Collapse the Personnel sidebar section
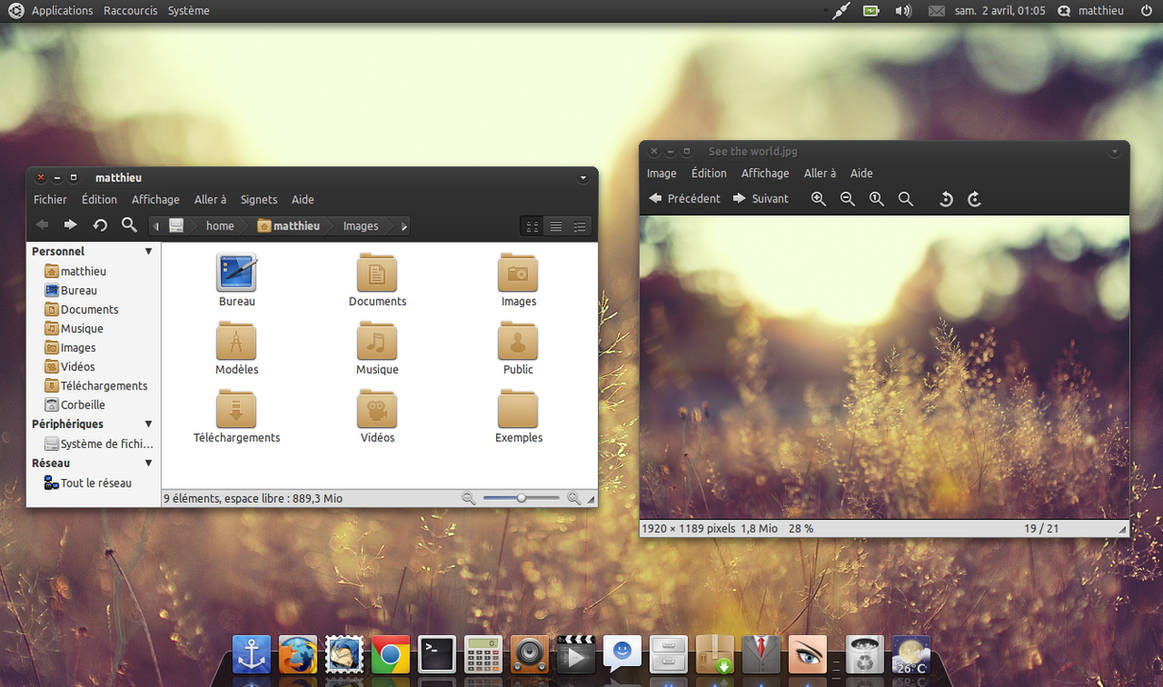 [148, 252]
